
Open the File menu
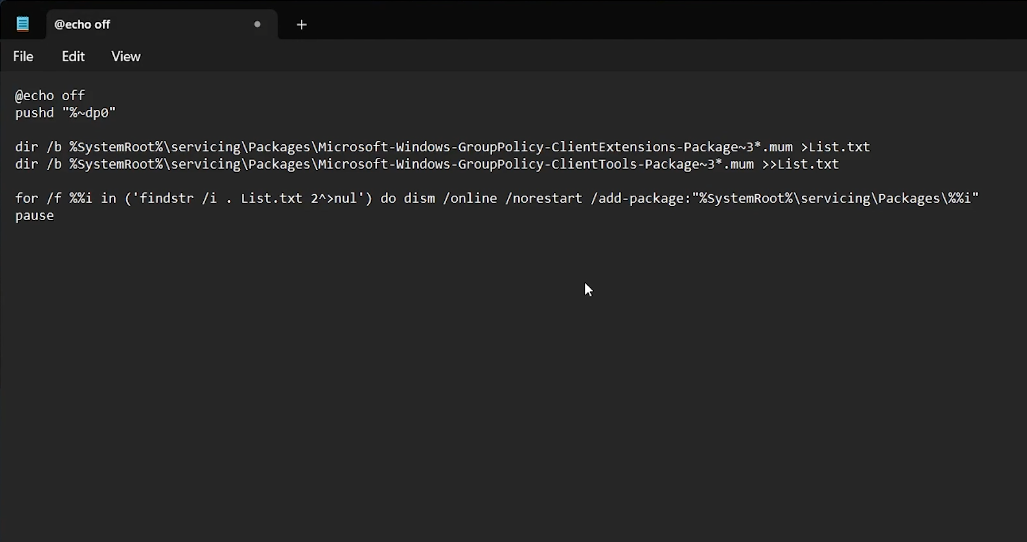point(23,56)
